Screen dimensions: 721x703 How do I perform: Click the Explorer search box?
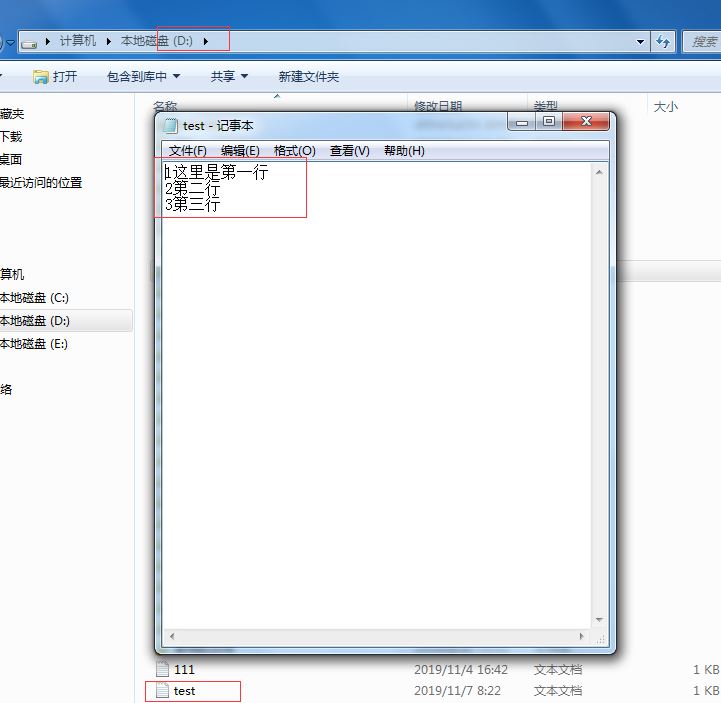(702, 42)
